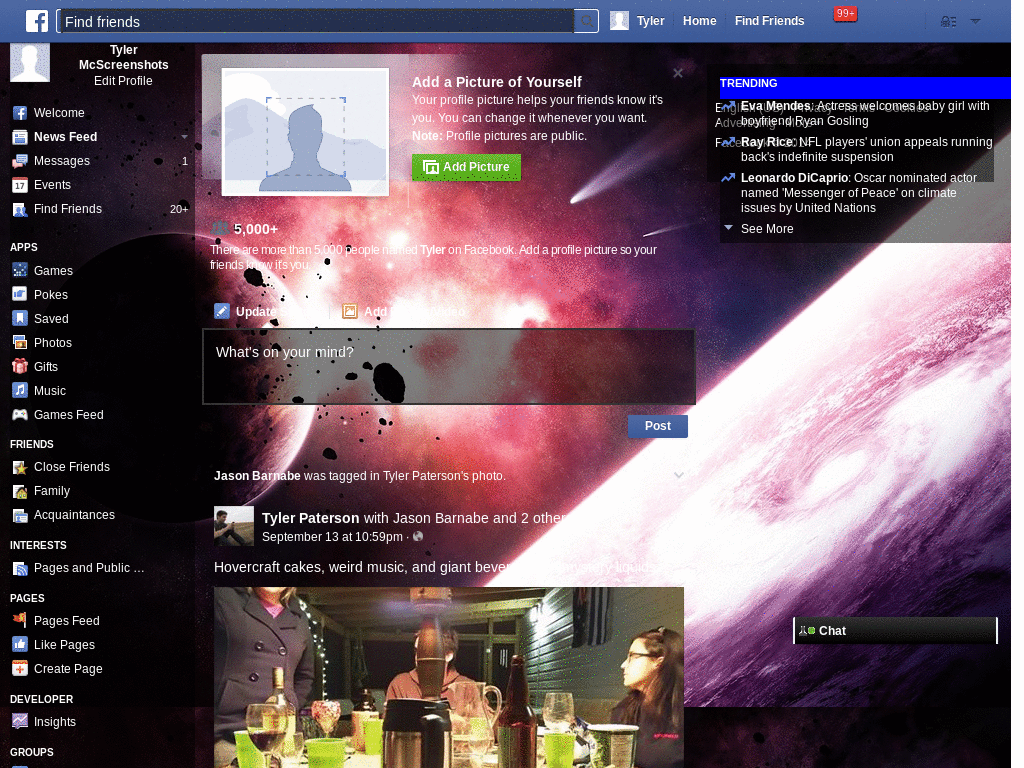The height and width of the screenshot is (768, 1024).
Task: Open the Eva Mendes trending story
Action: (x=865, y=113)
